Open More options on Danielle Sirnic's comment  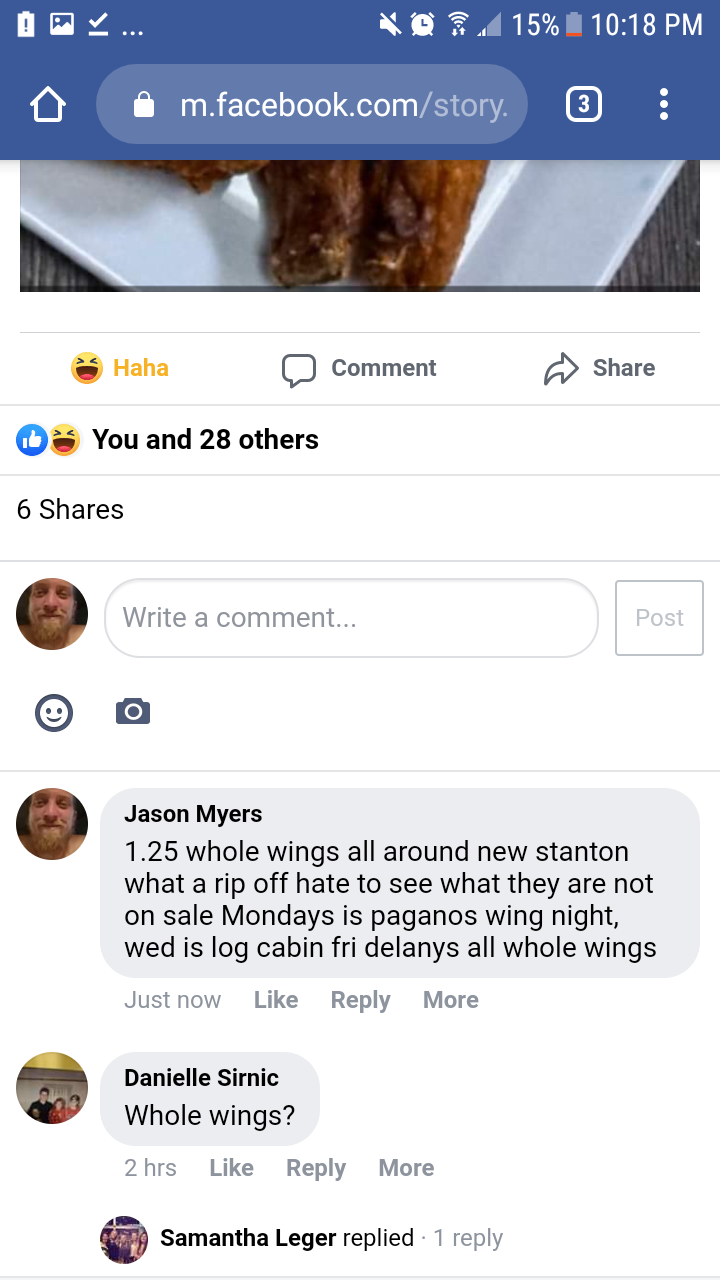(x=406, y=1168)
